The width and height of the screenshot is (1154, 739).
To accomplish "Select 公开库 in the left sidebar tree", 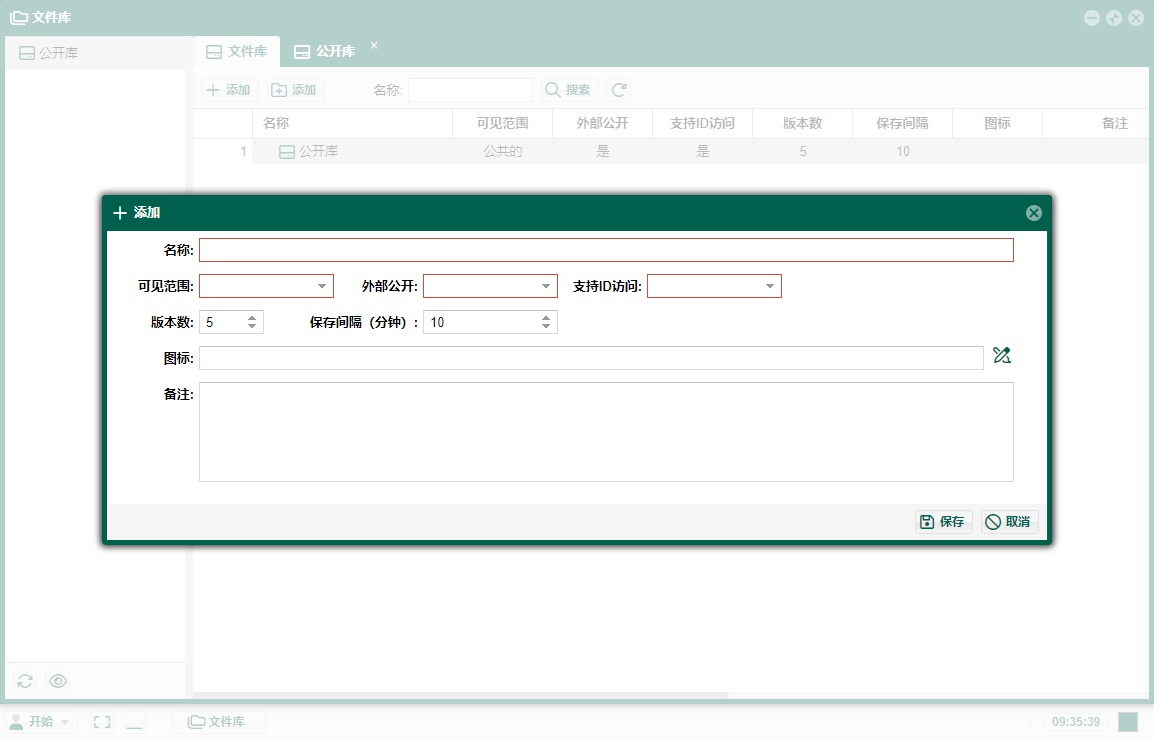I will (x=58, y=53).
